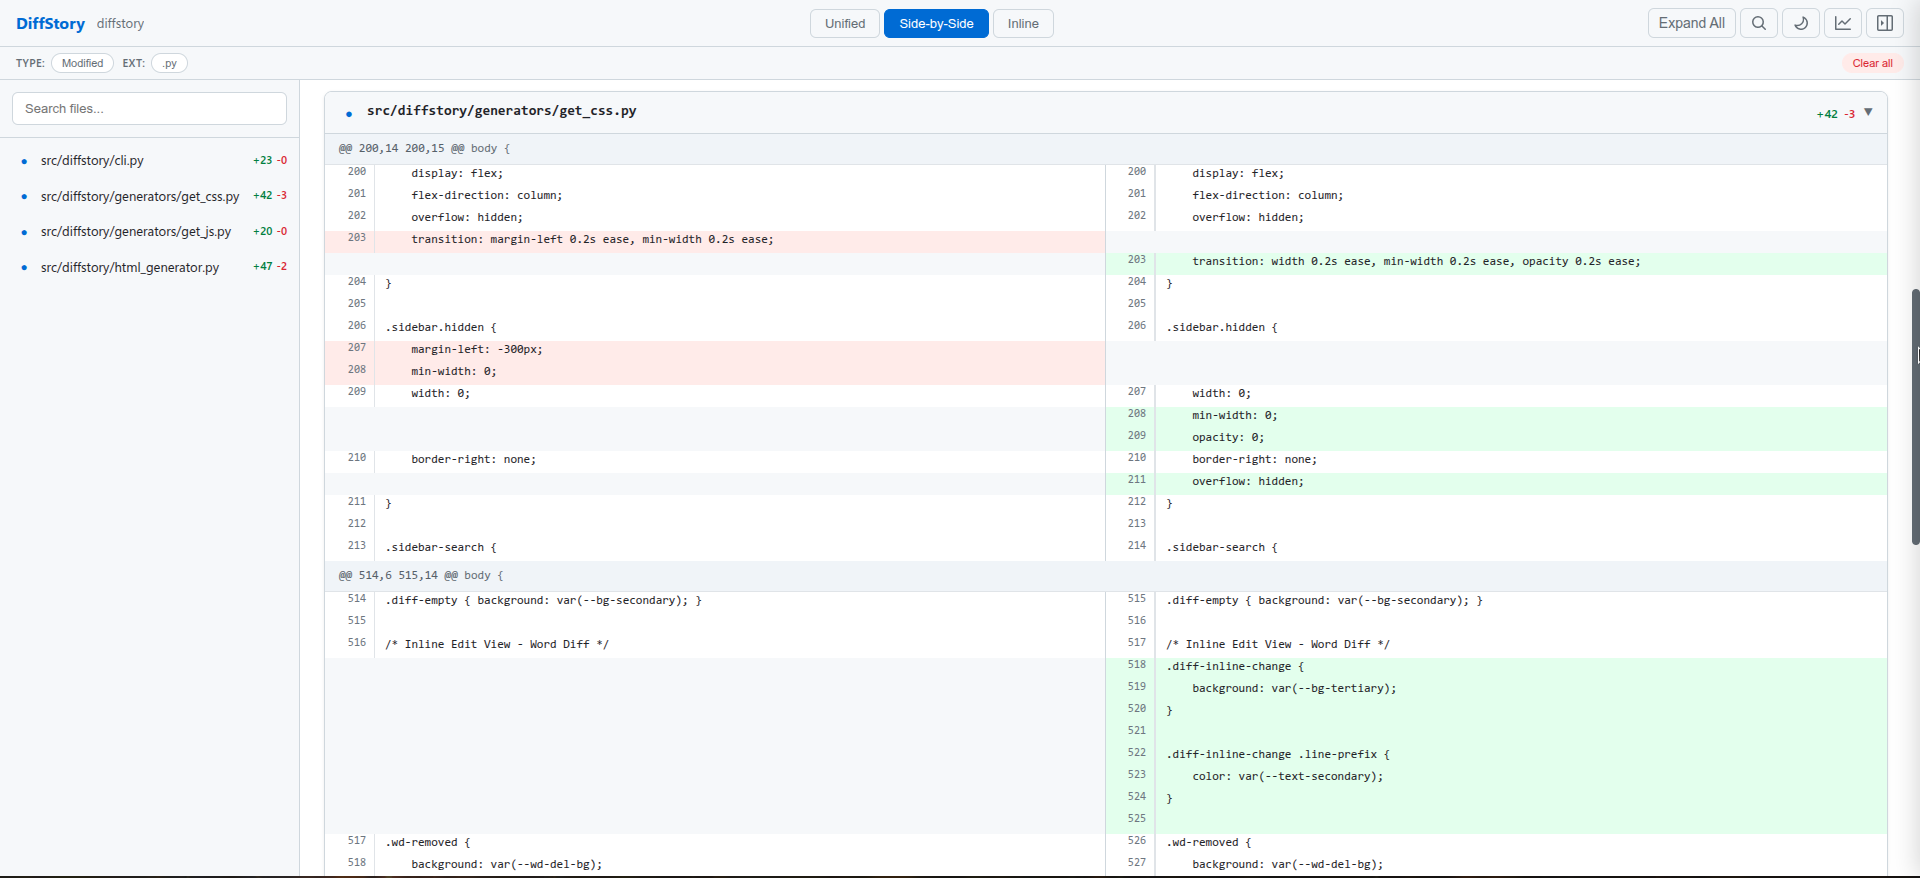Click the '+42 -3' stats in file header
This screenshot has height=878, width=1920.
pyautogui.click(x=1835, y=114)
